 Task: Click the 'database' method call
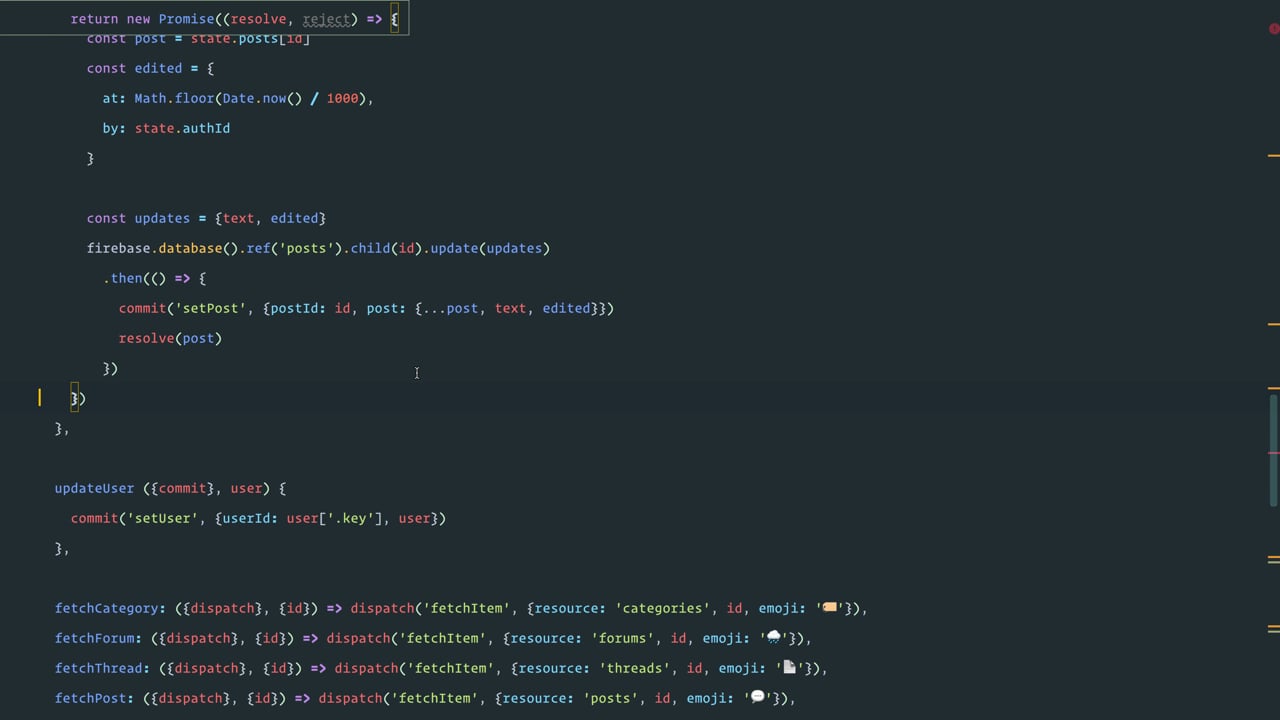pos(191,248)
